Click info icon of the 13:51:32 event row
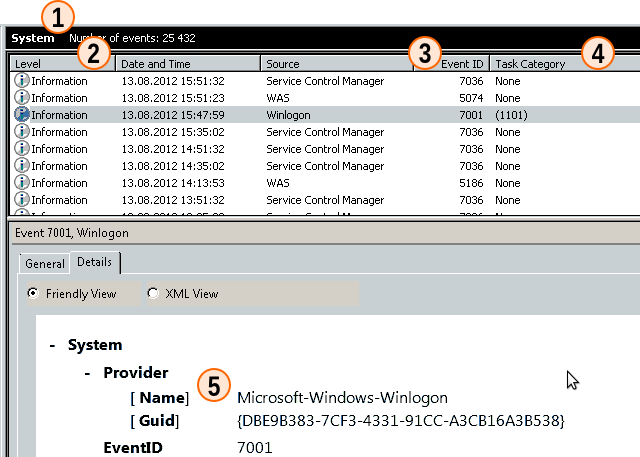The image size is (640, 457). point(22,200)
